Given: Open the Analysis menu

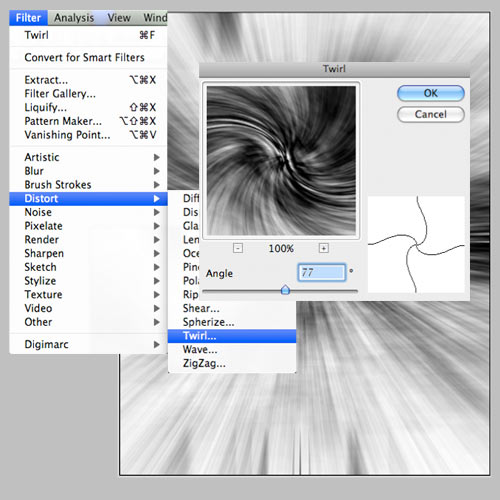Looking at the screenshot, I should 74,18.
